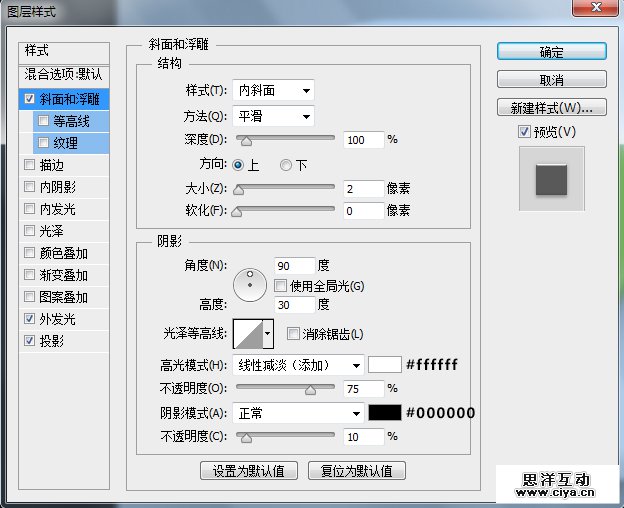Click the 确定 button
Image resolution: width=624 pixels, height=508 pixels.
pyautogui.click(x=552, y=52)
